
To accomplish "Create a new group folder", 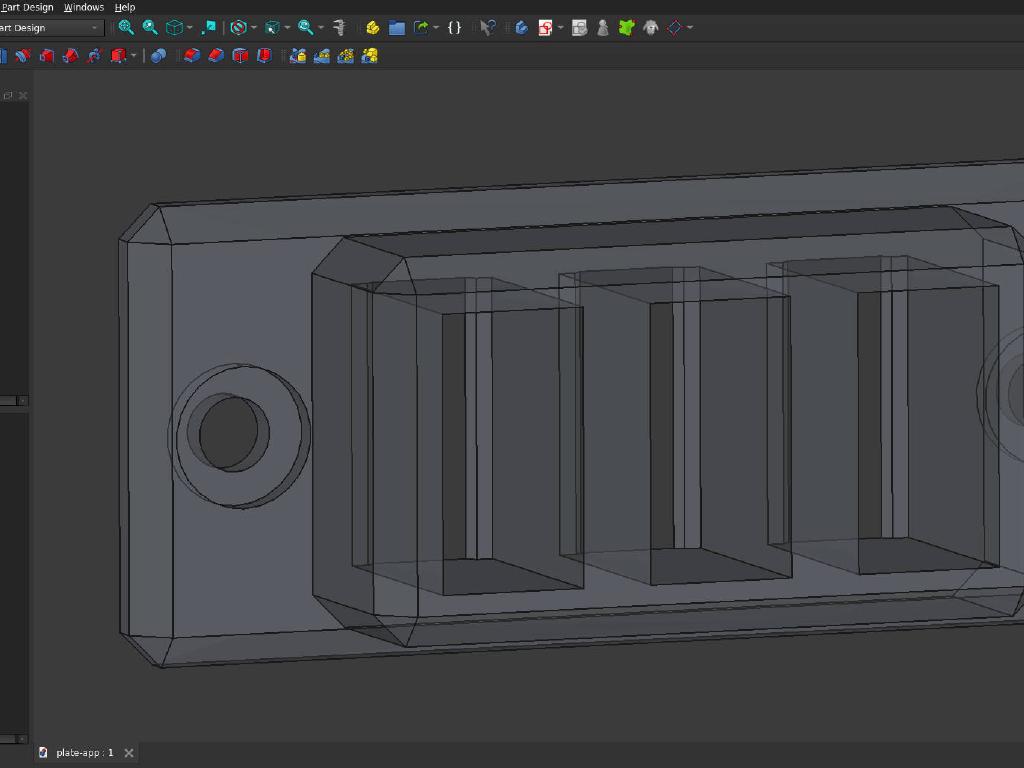I will pyautogui.click(x=396, y=27).
